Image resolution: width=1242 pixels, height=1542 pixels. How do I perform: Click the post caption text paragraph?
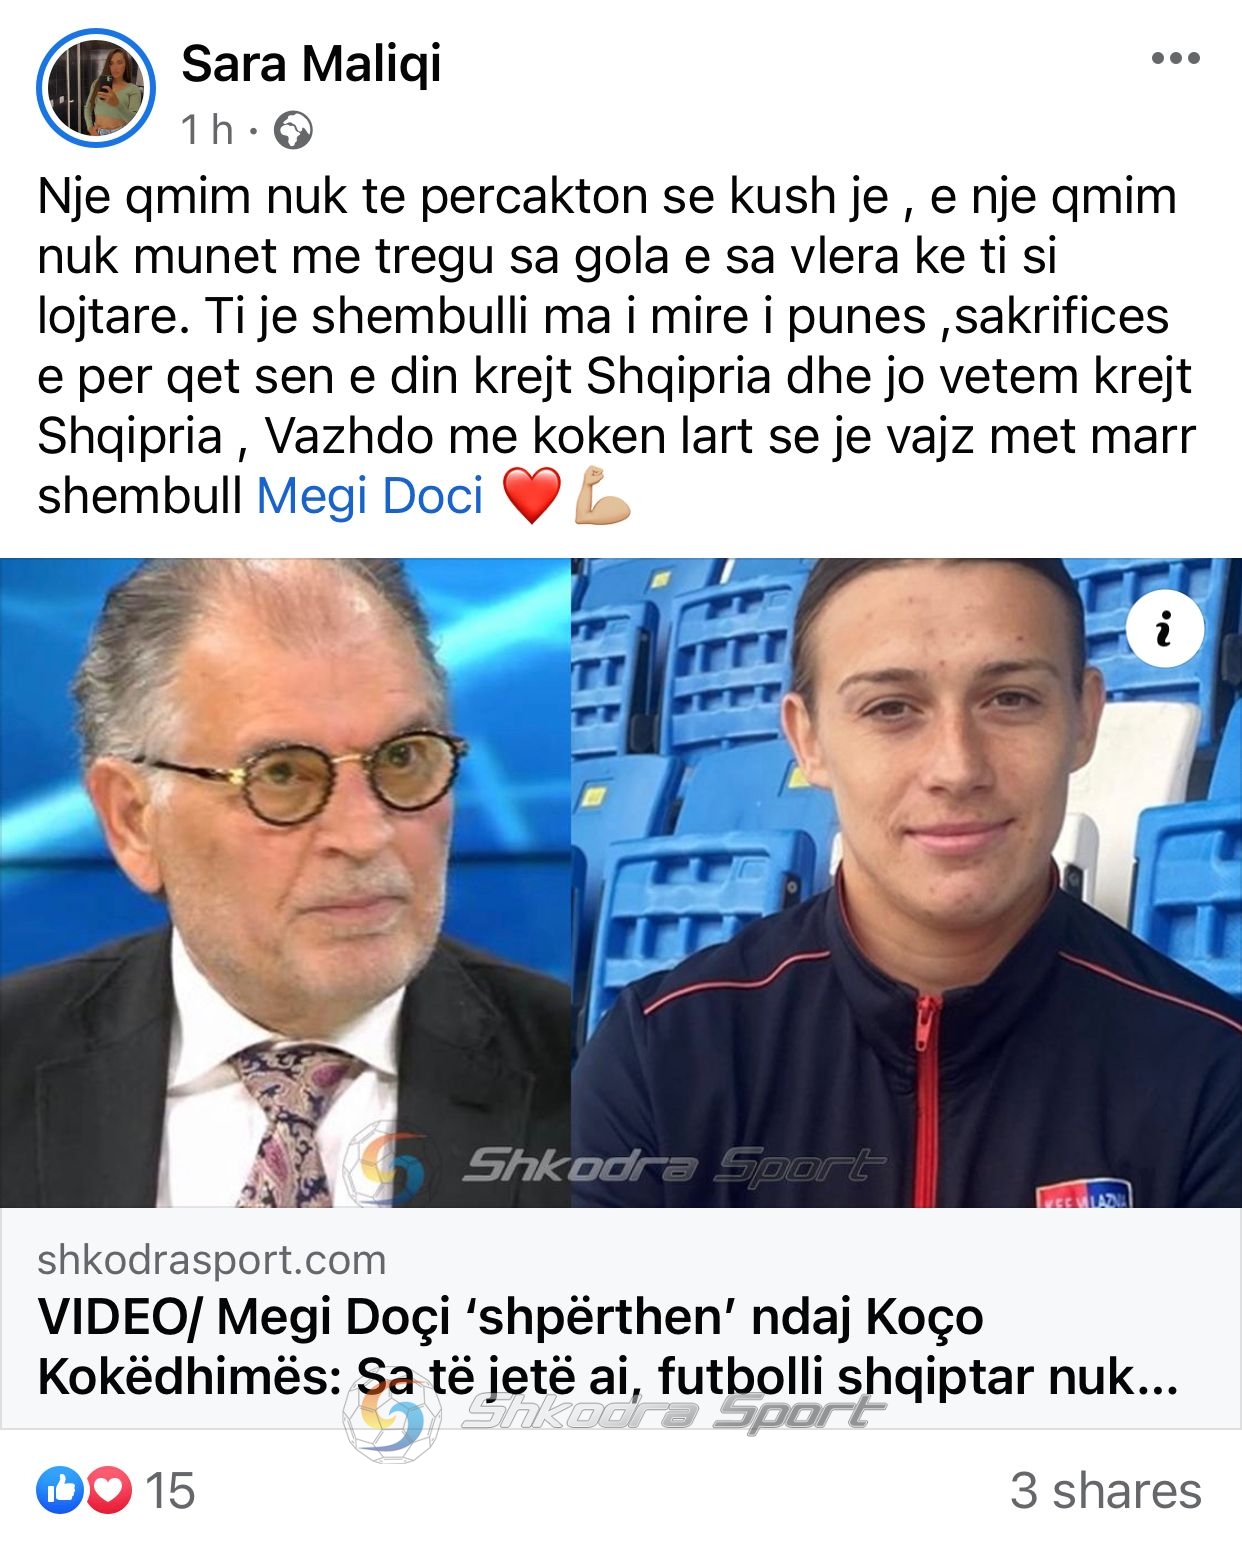pyautogui.click(x=616, y=346)
